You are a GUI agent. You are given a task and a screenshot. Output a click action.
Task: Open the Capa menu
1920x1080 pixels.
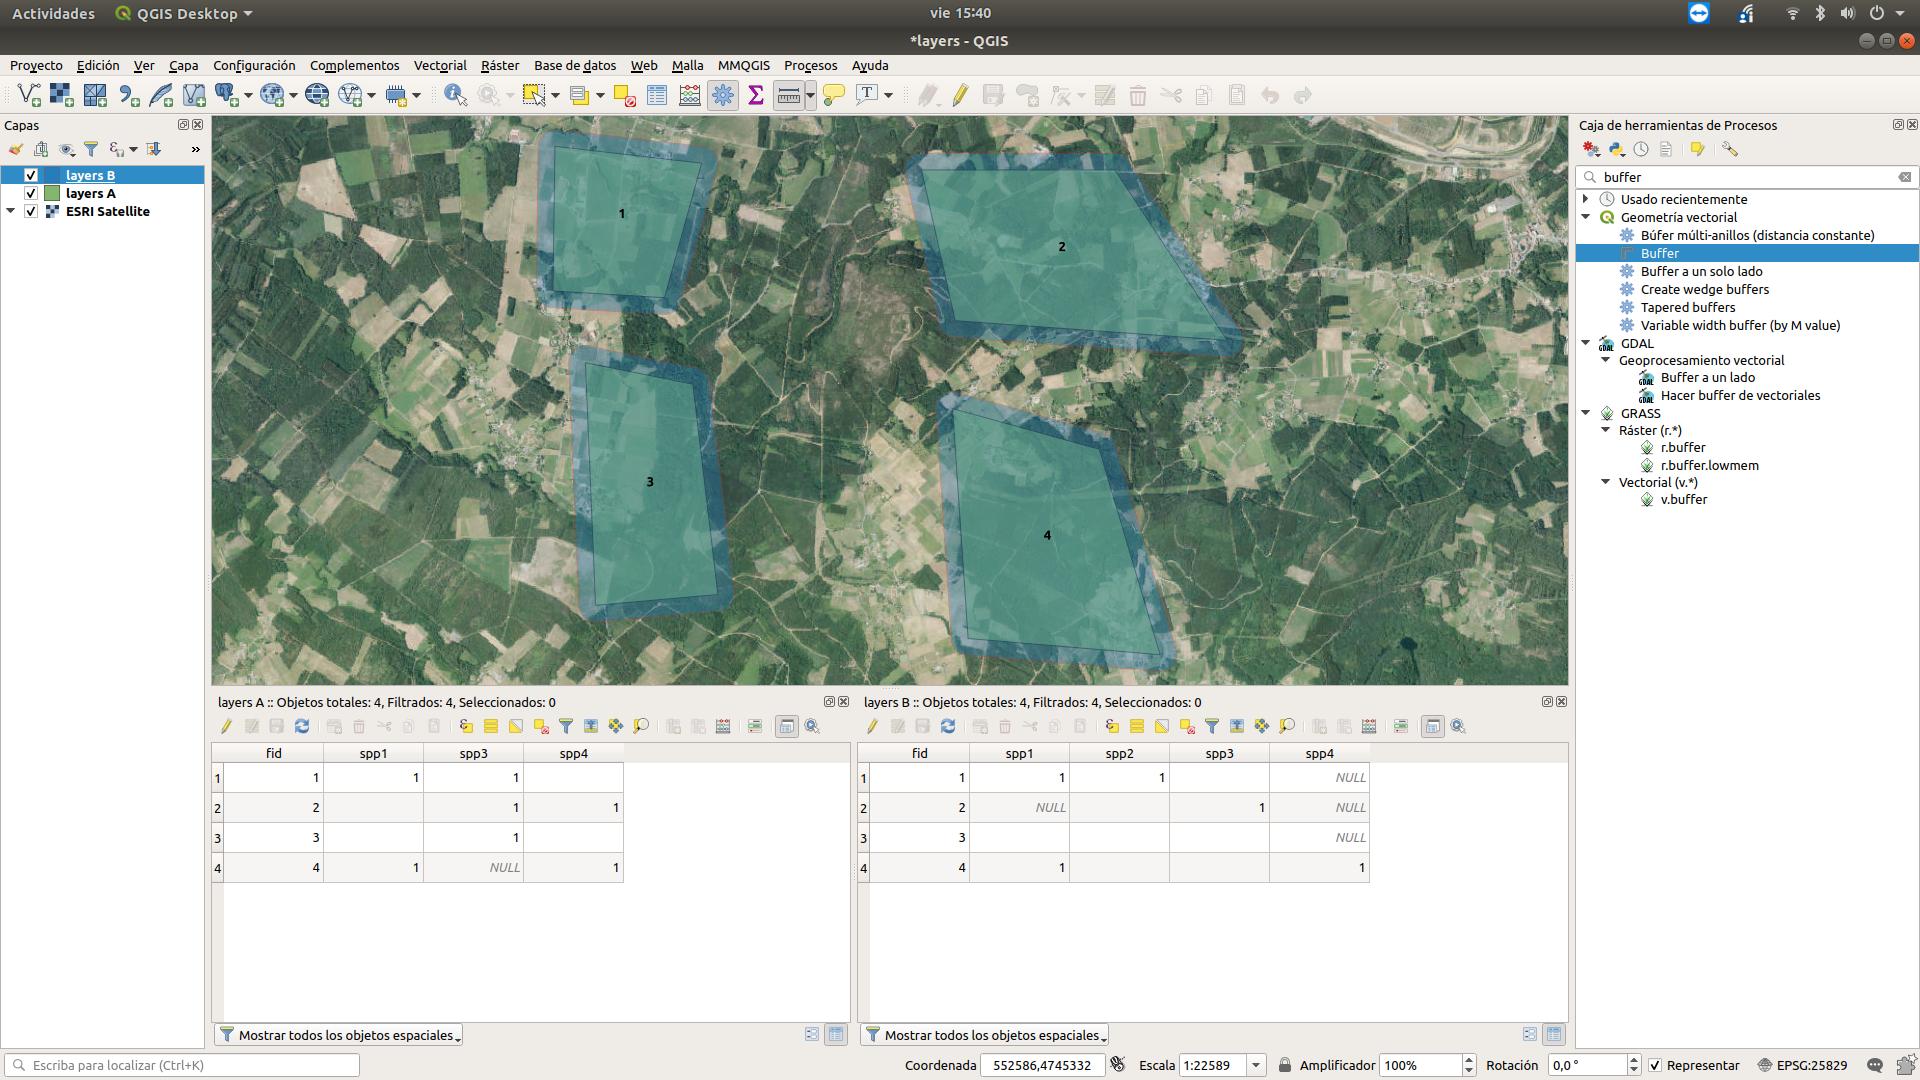183,65
